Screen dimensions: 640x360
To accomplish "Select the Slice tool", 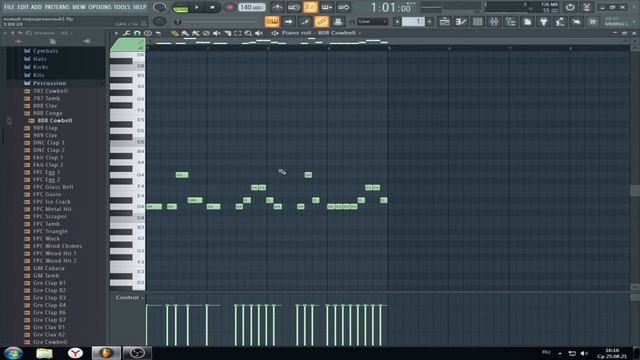I will click(227, 33).
